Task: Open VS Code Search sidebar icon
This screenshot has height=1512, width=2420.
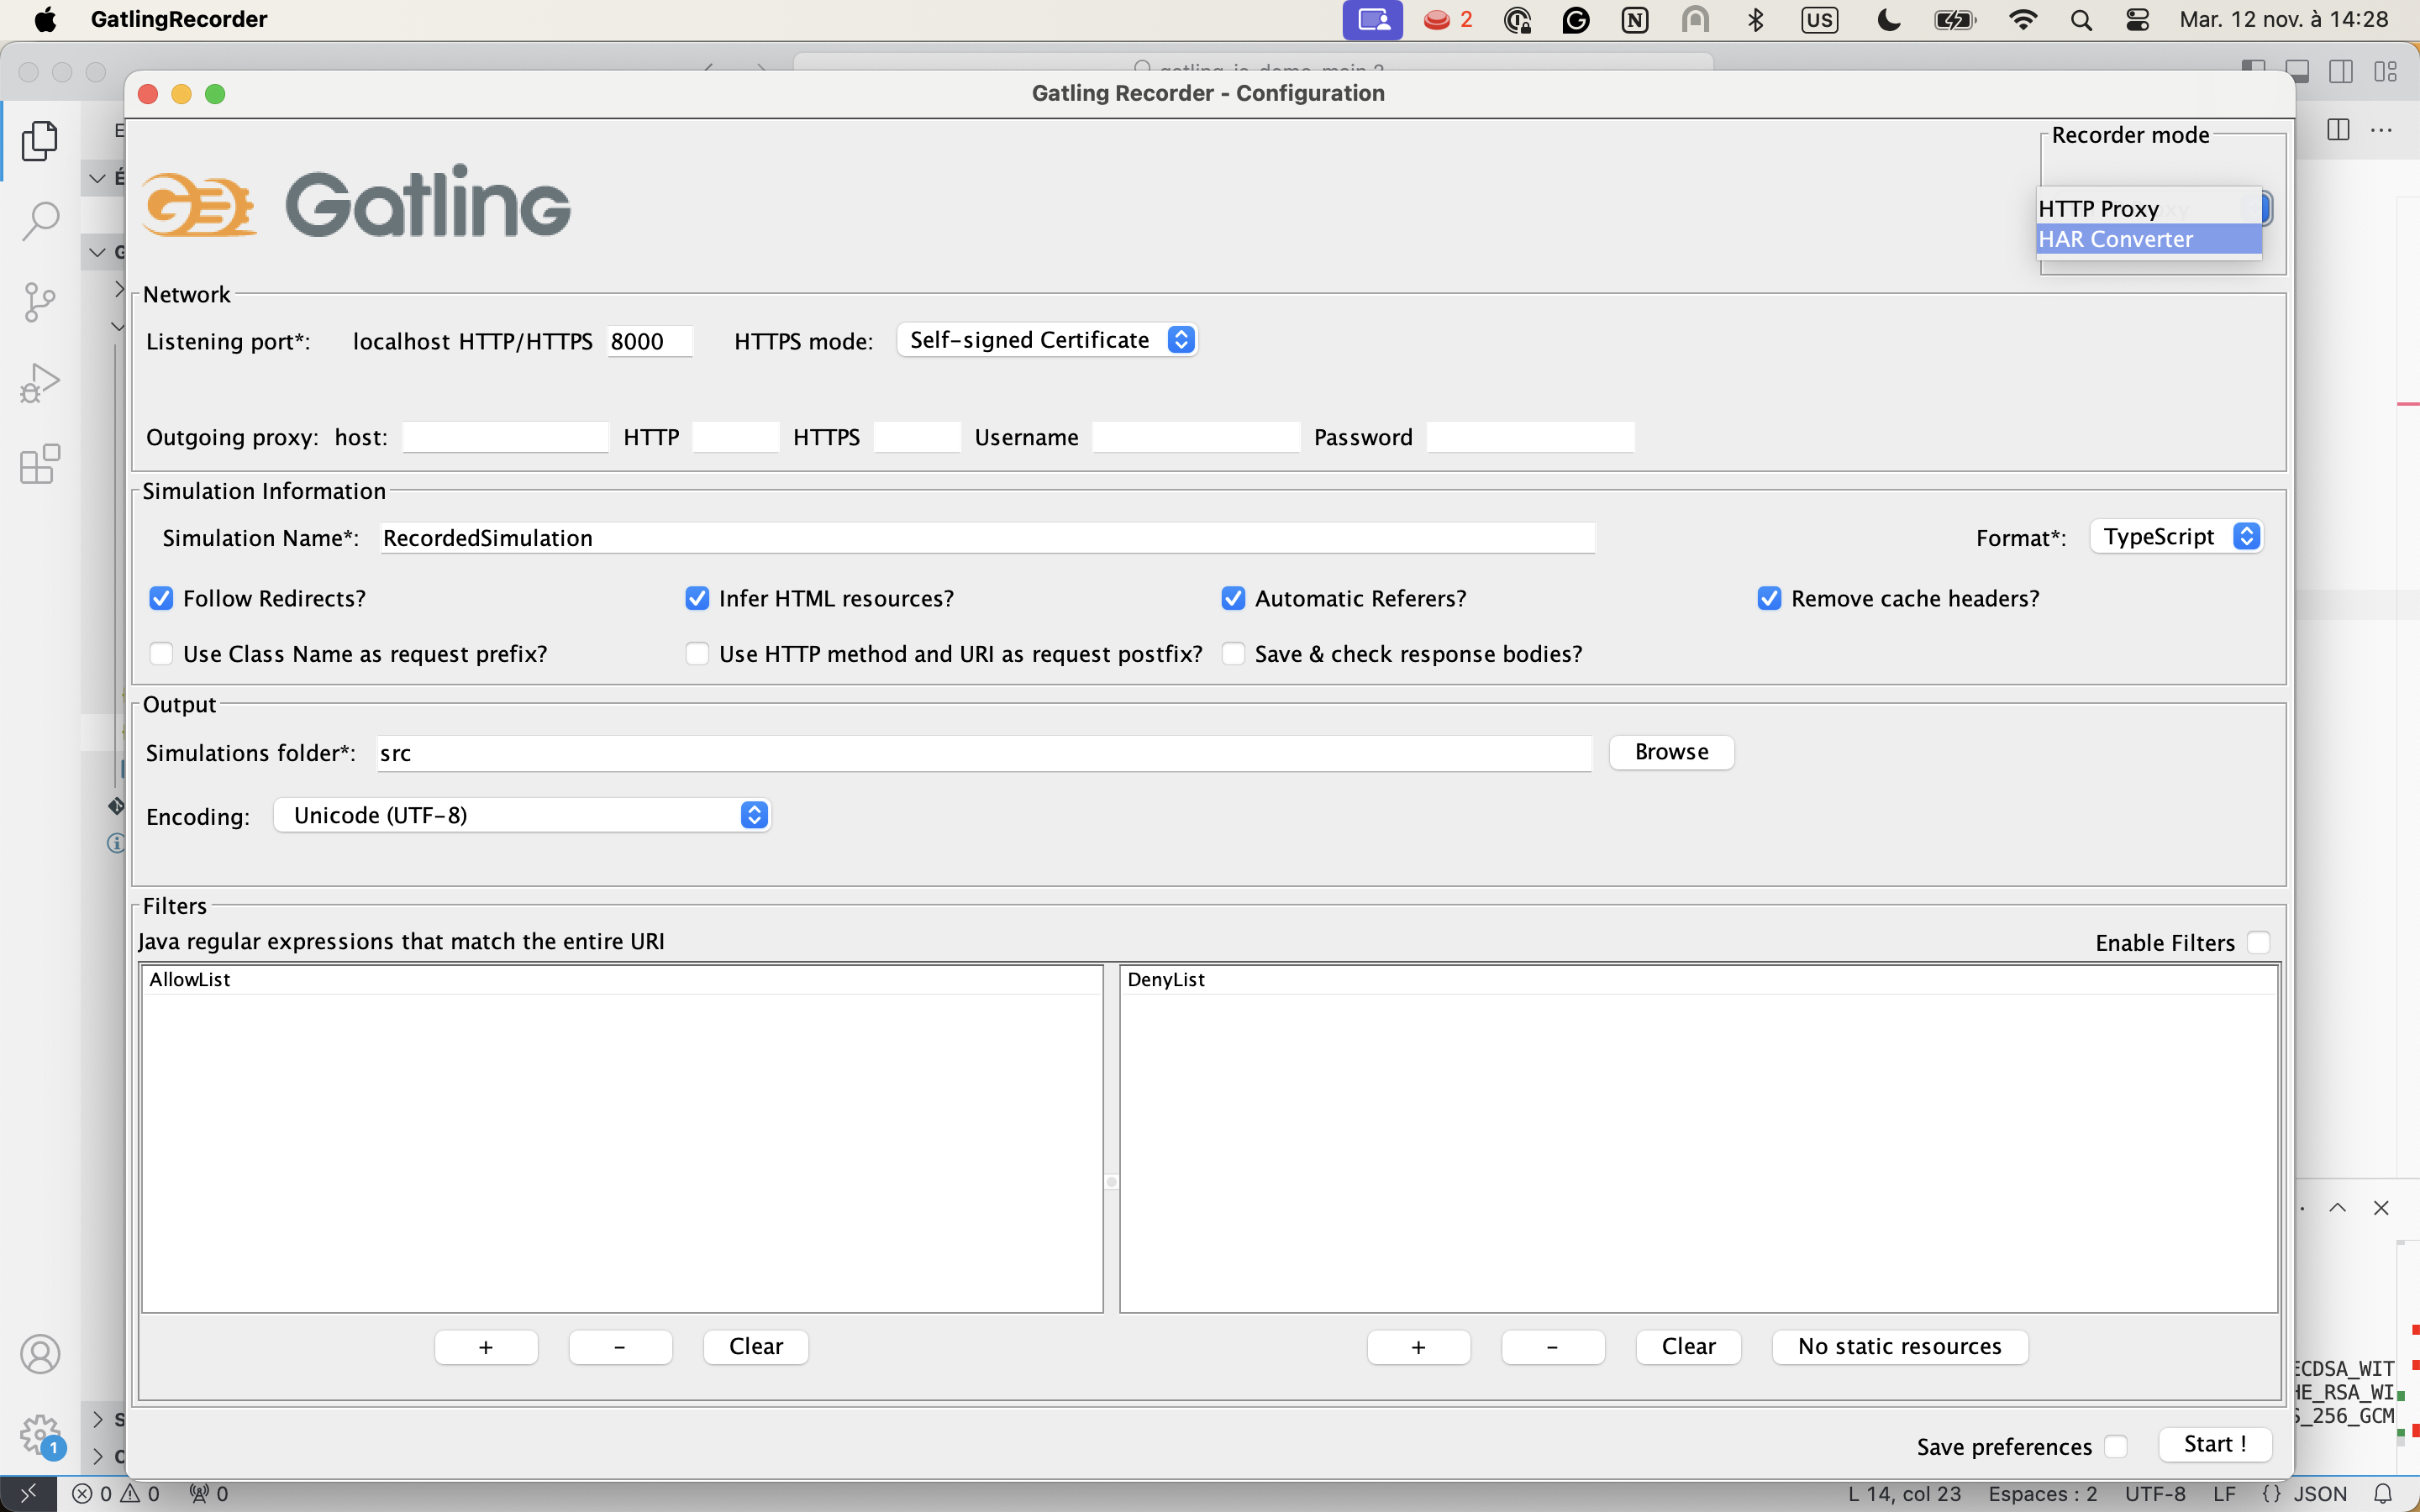Action: point(40,221)
